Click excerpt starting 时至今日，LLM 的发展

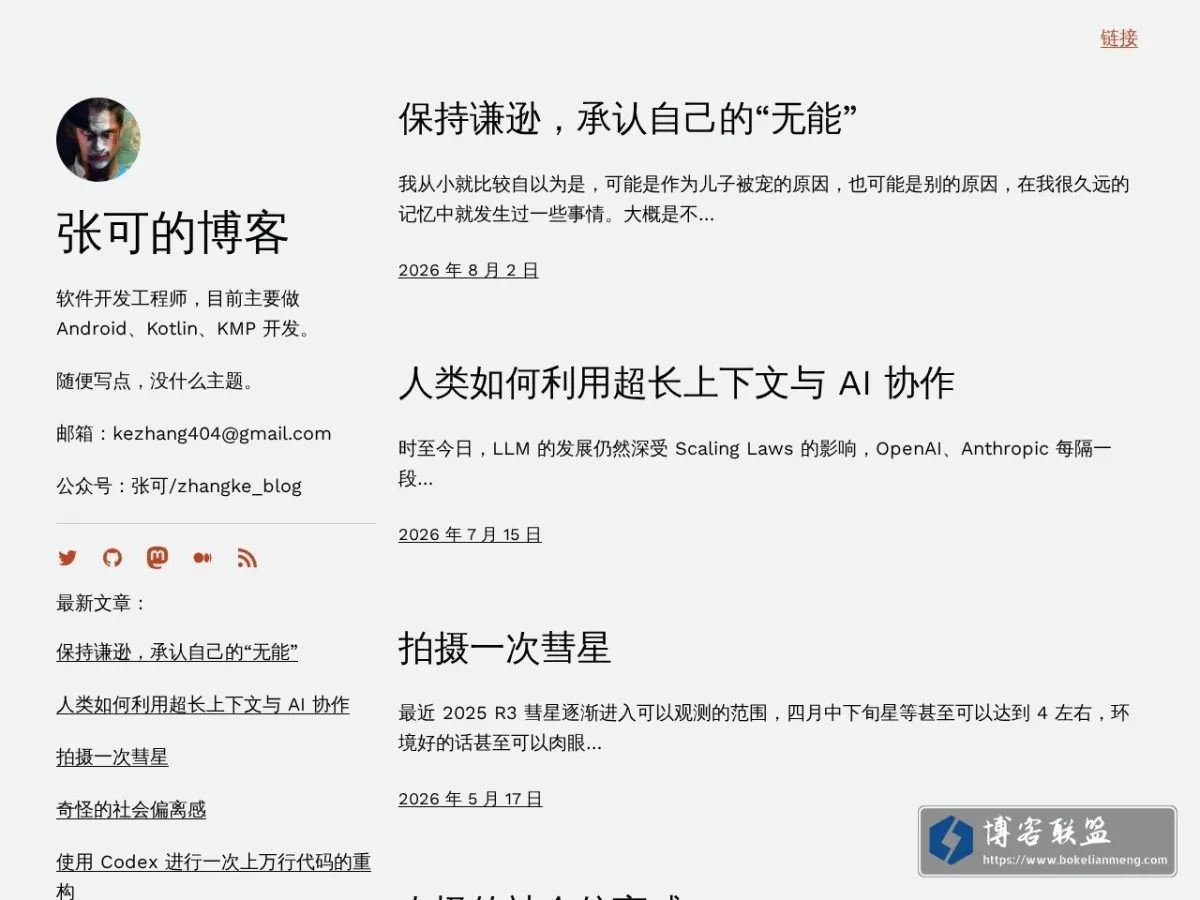coord(755,463)
